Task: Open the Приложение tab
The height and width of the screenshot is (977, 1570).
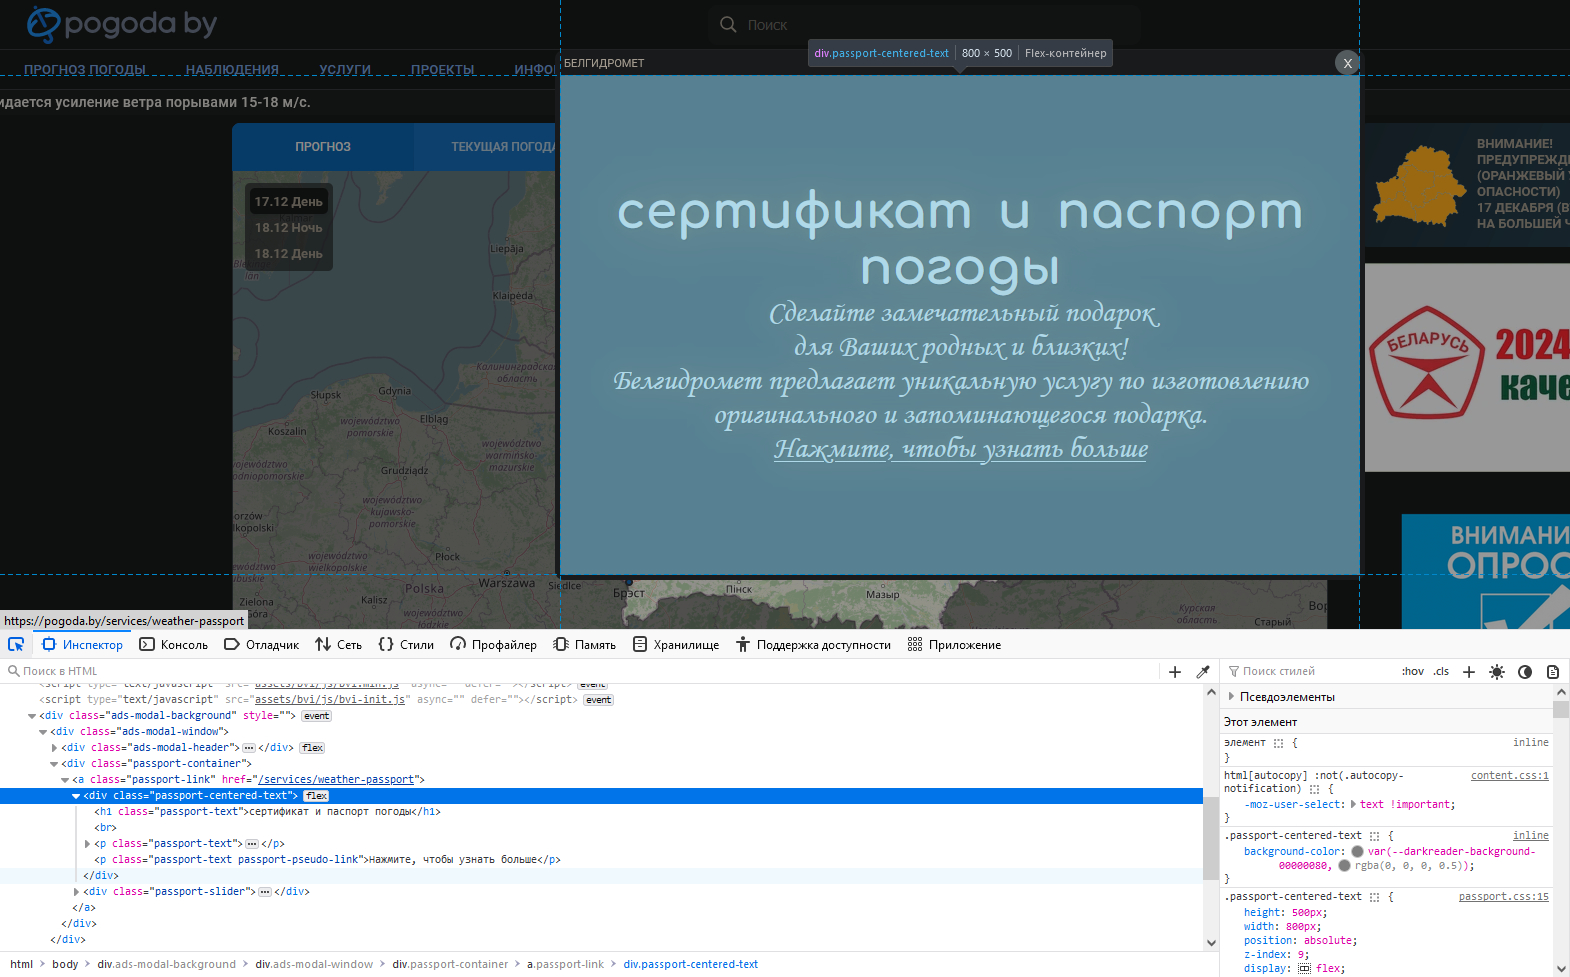Action: coord(955,645)
